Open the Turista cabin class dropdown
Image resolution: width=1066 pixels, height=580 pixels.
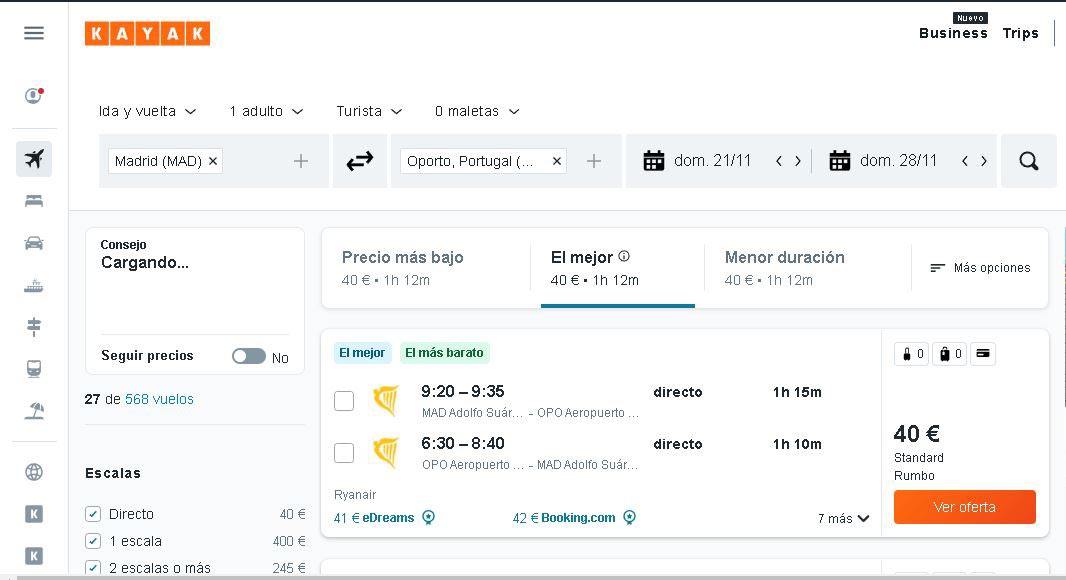click(x=369, y=112)
